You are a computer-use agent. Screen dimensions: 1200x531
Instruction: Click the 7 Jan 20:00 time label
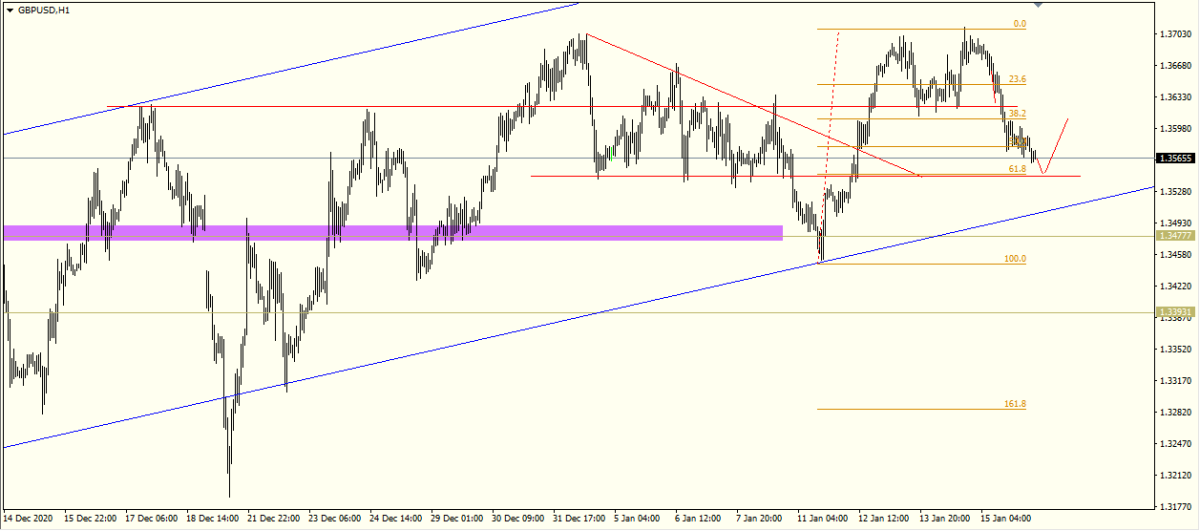761,519
